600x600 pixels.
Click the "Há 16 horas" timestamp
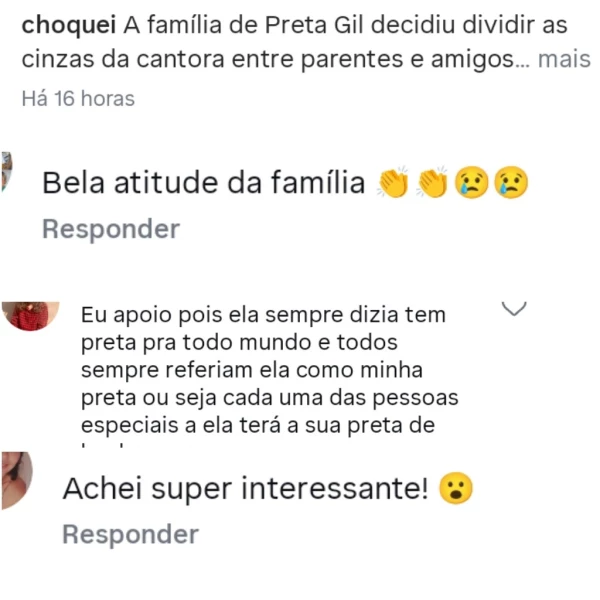coord(78,99)
